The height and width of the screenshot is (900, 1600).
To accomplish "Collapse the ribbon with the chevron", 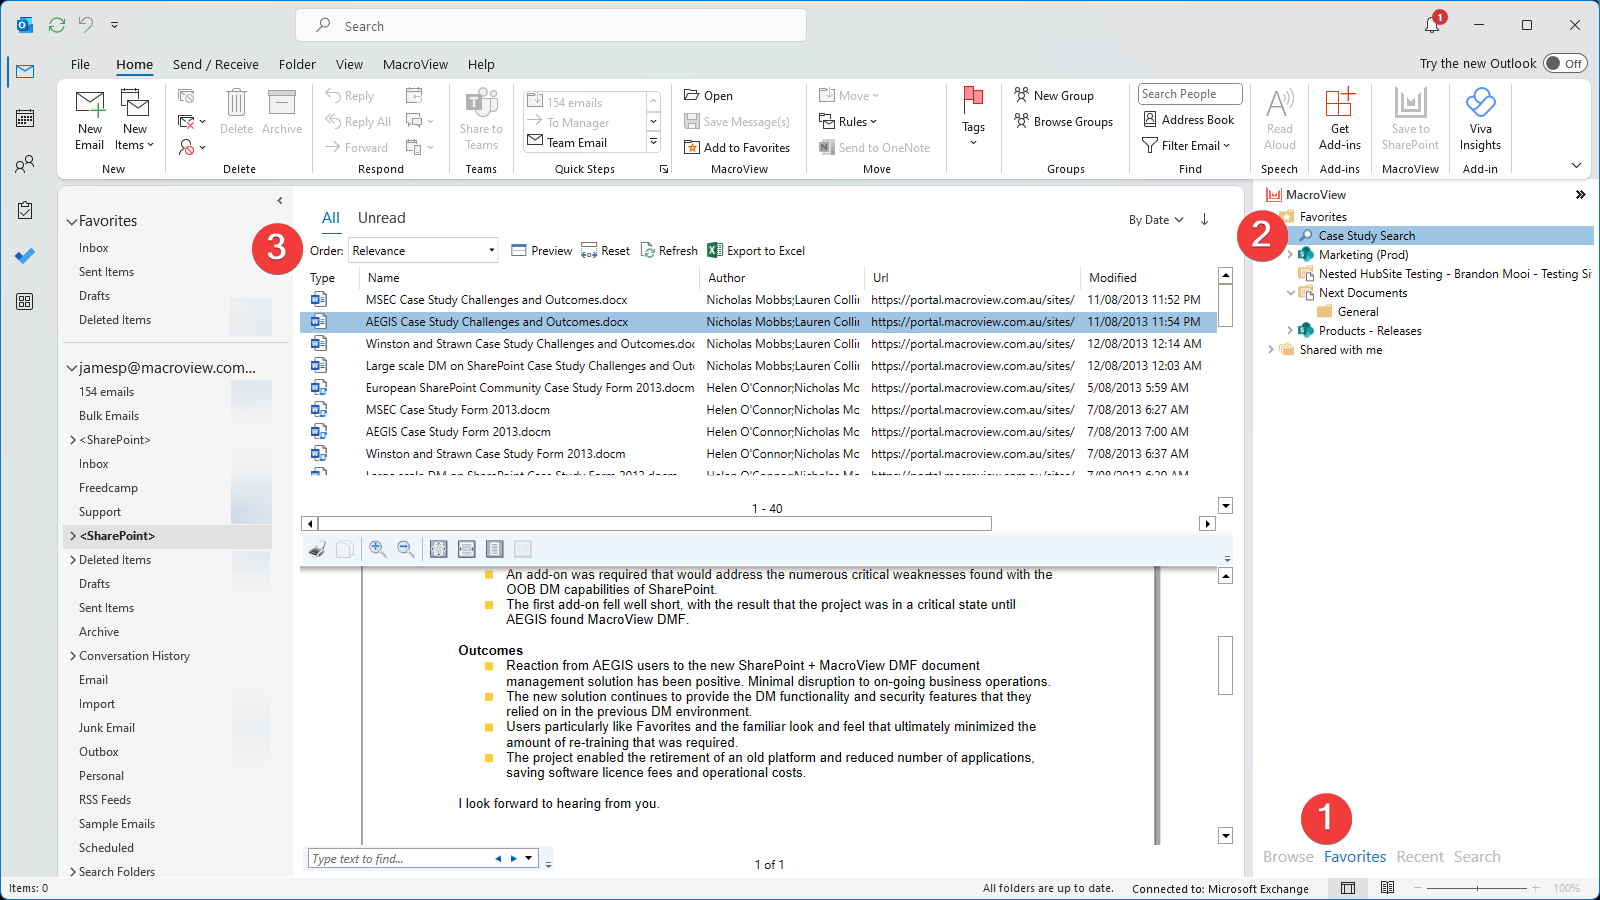I will 1576,166.
